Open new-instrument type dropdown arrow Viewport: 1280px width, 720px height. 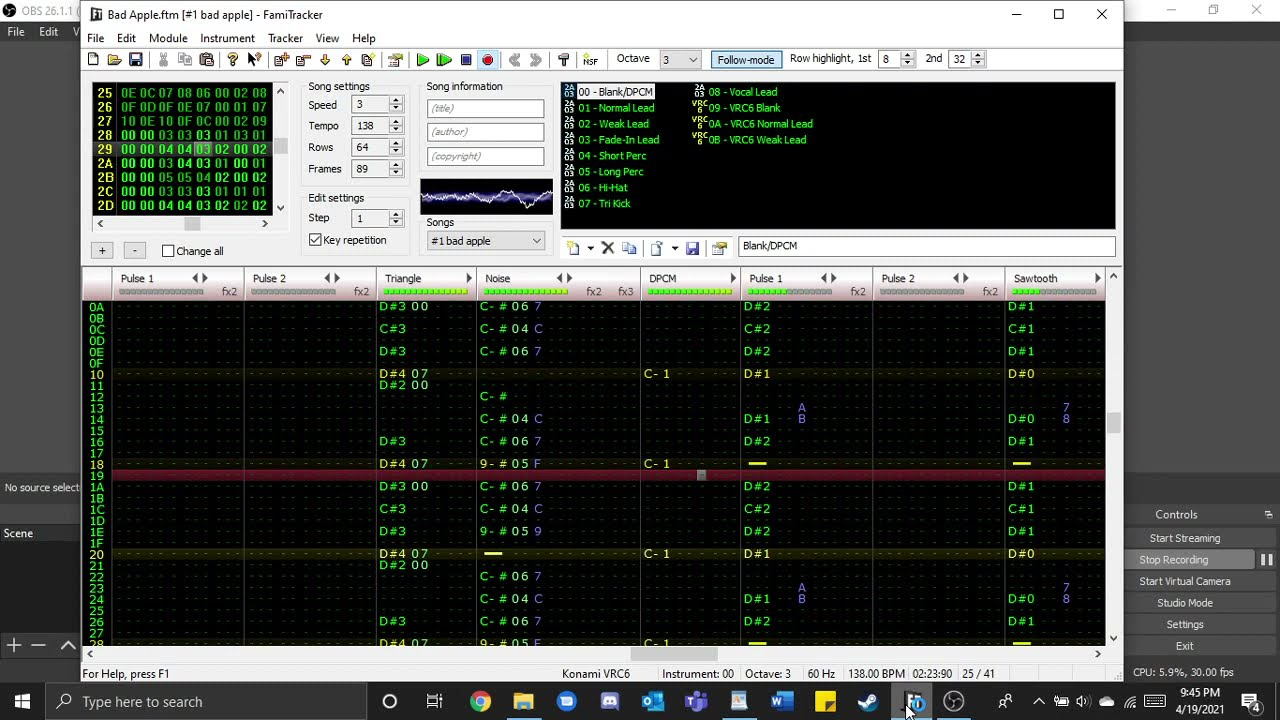pos(590,248)
